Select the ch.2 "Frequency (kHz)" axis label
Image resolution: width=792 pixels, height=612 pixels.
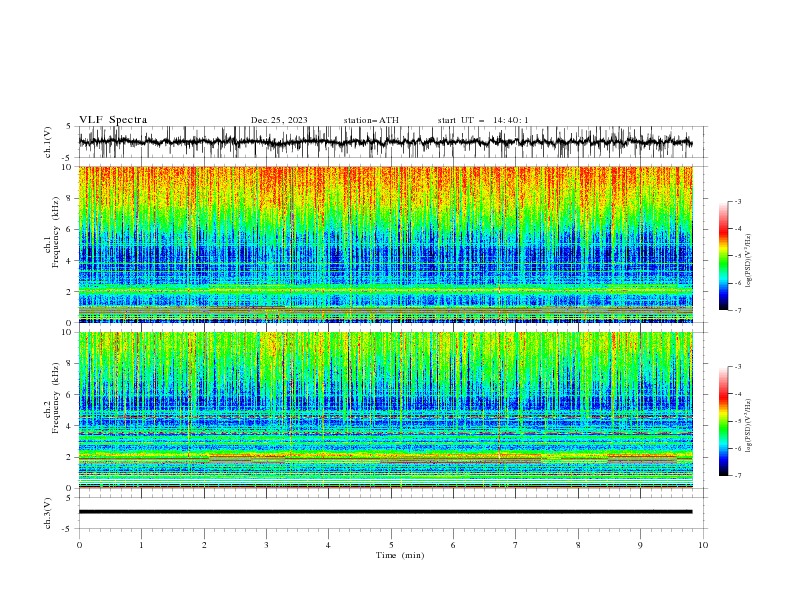pos(56,397)
